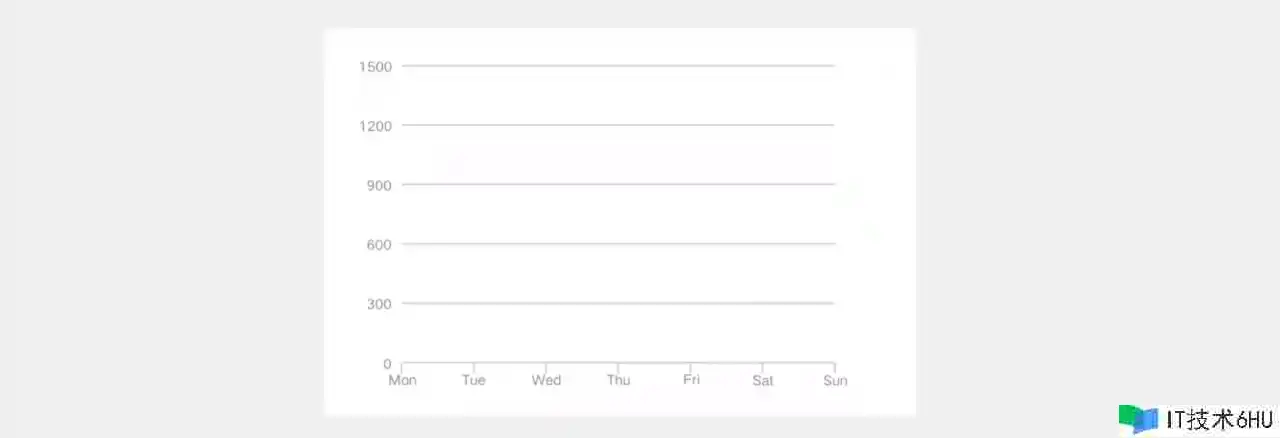Viewport: 1280px width, 438px height.
Task: Click the IT技术6HU watermark text
Action: (1219, 420)
